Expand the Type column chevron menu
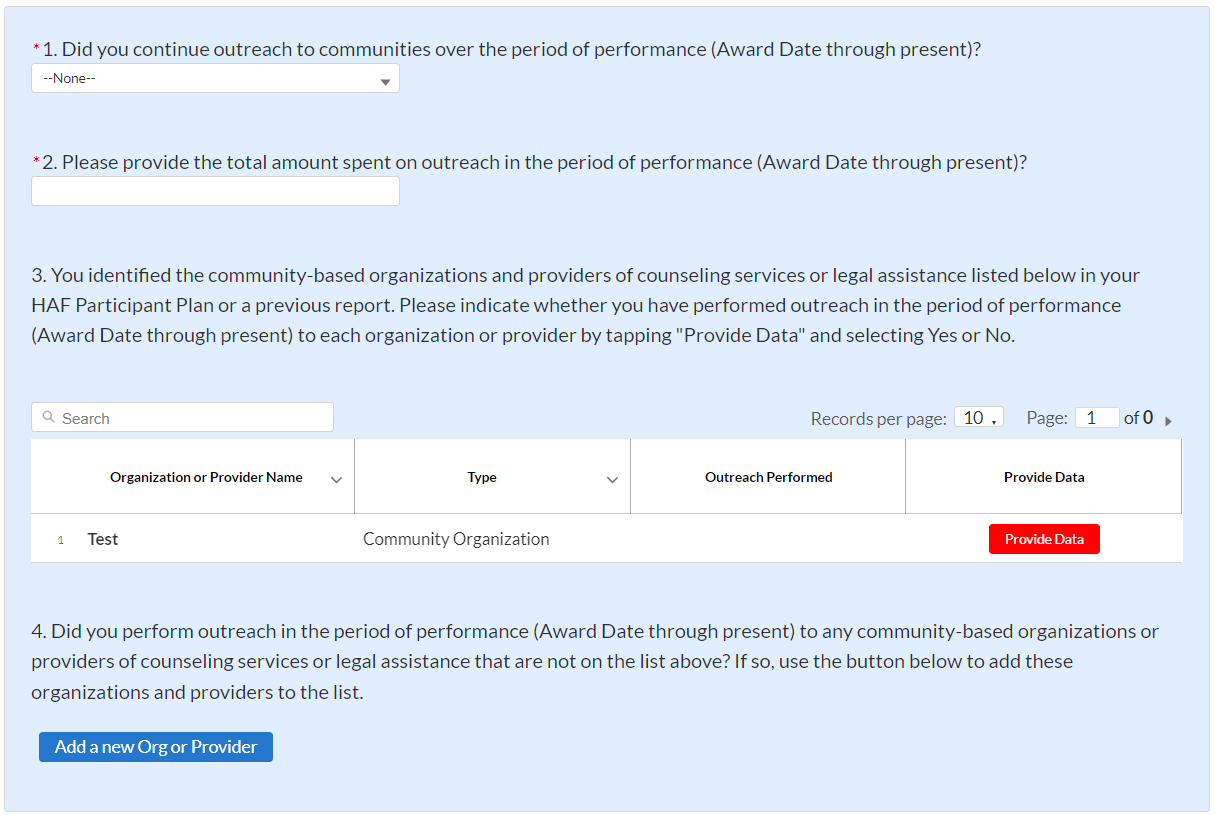This screenshot has width=1216, height=815. click(x=612, y=479)
